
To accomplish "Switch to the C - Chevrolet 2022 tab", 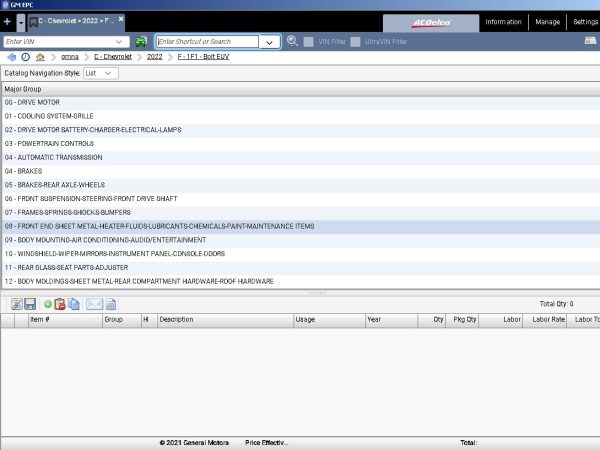I will click(76, 21).
